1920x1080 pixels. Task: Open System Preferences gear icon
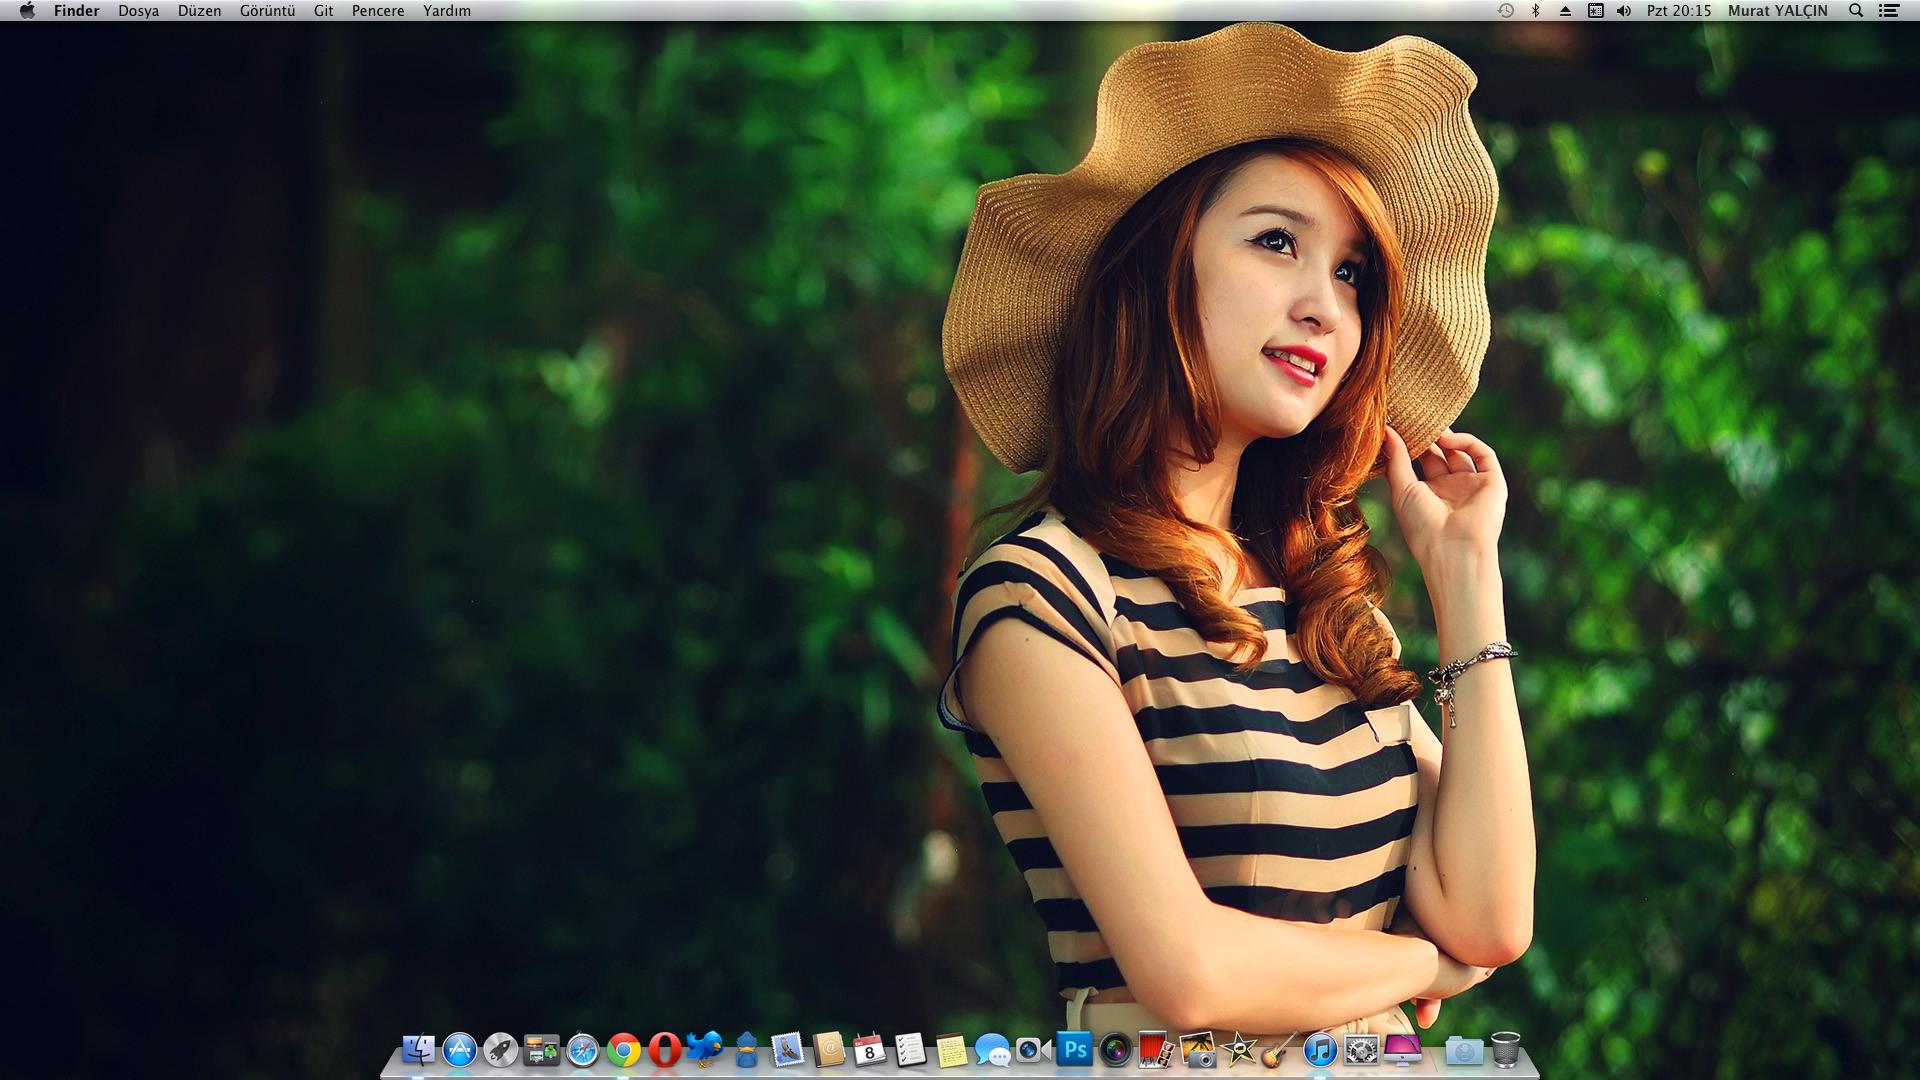point(1361,1050)
